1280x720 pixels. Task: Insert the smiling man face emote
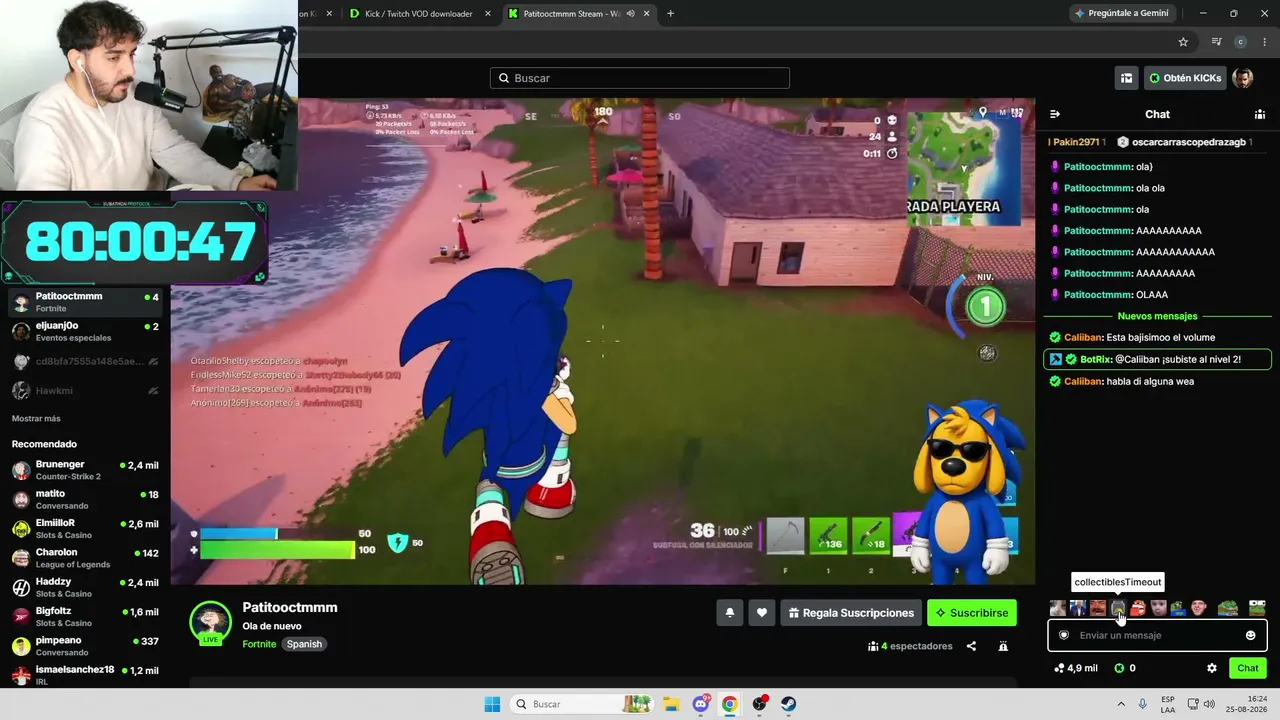(1198, 608)
